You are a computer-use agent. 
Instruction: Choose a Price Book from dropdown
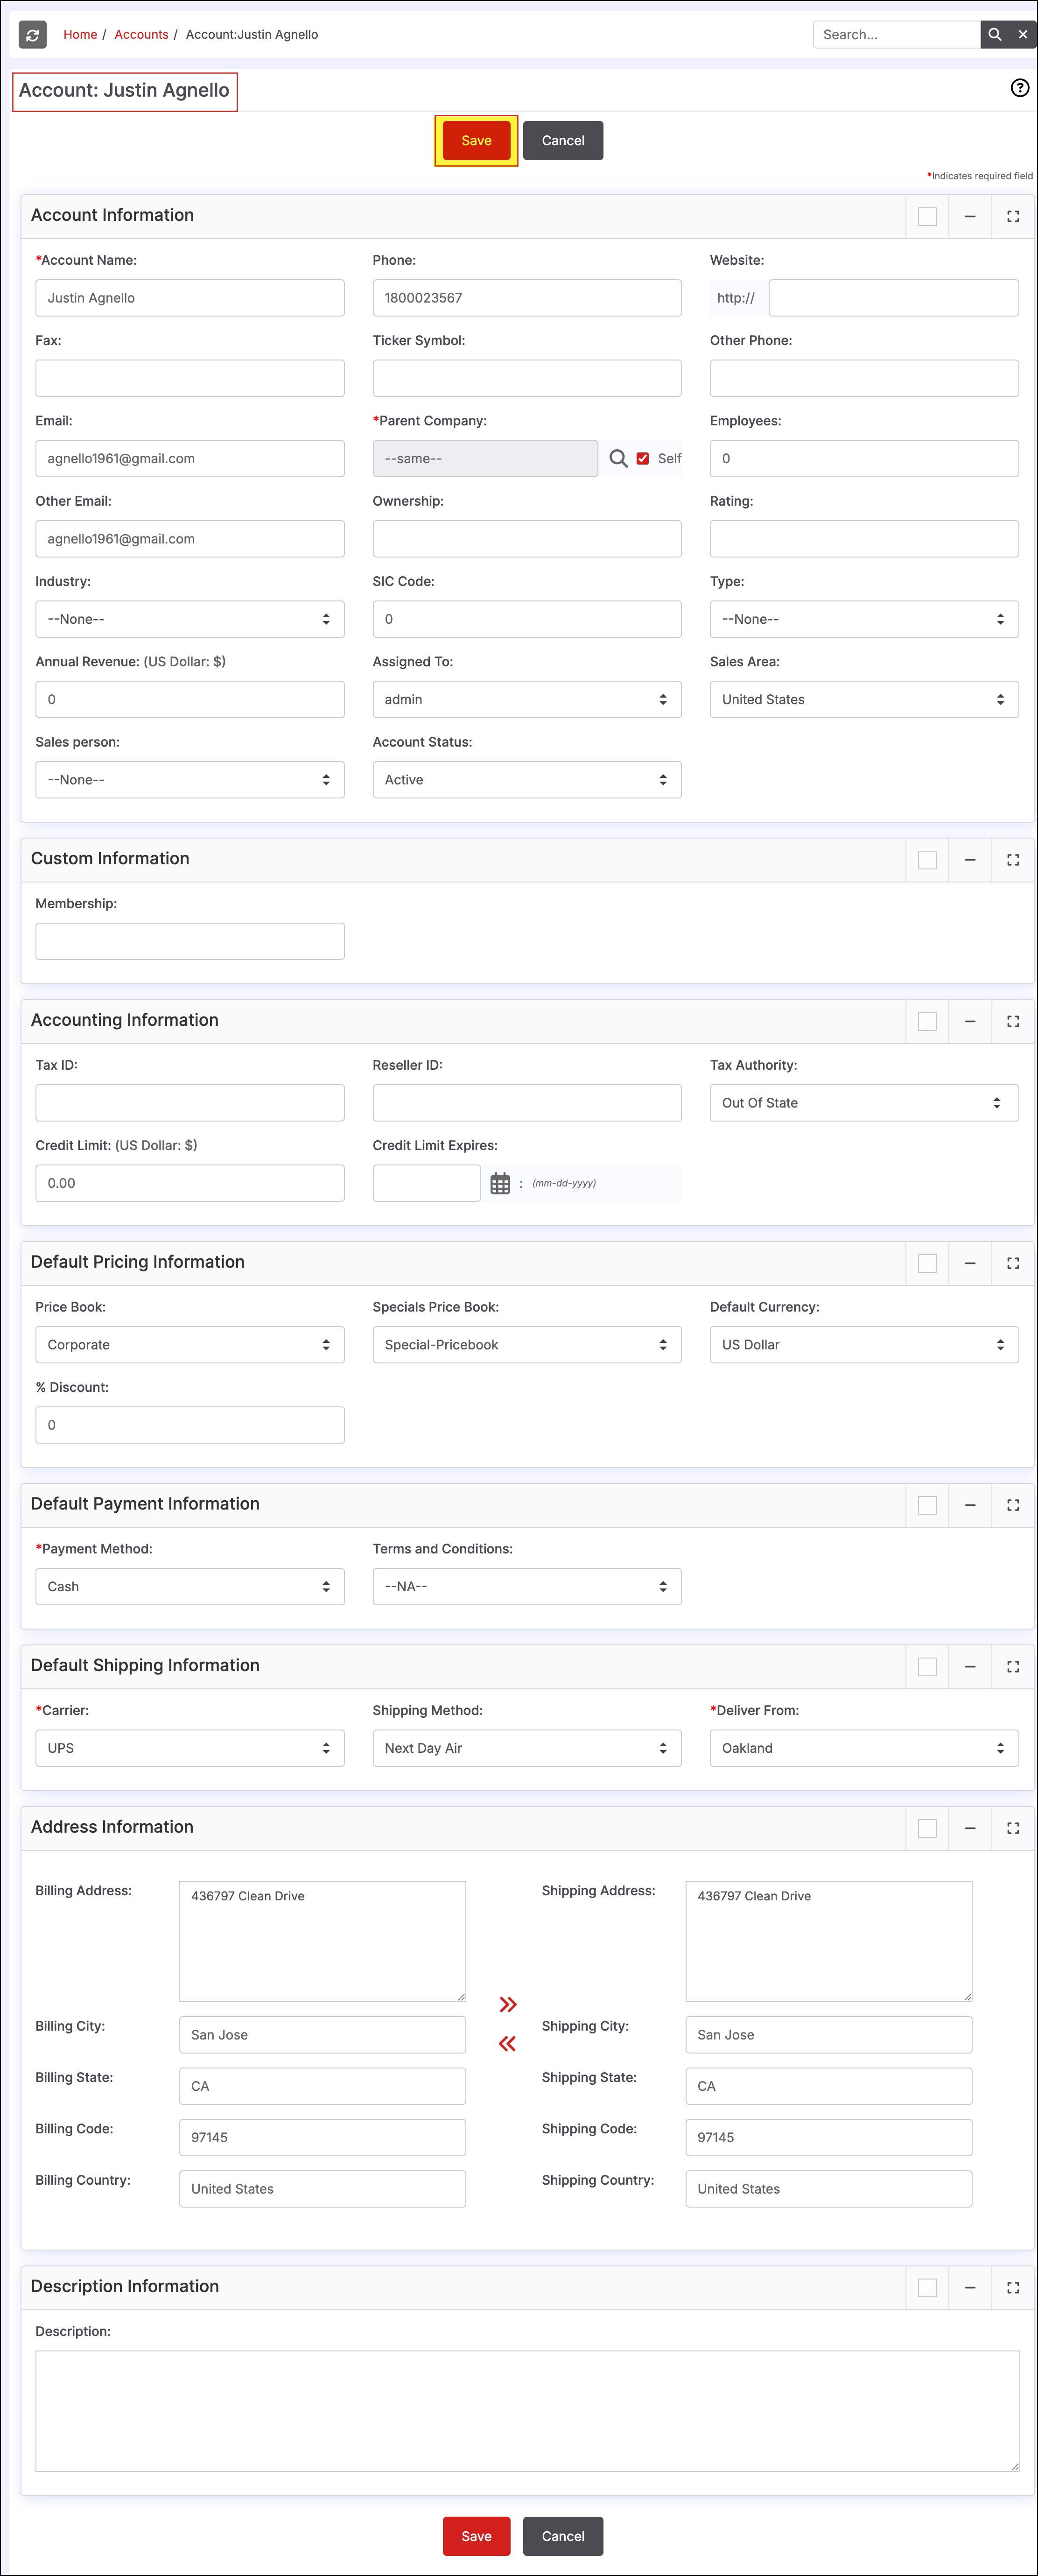point(190,1345)
